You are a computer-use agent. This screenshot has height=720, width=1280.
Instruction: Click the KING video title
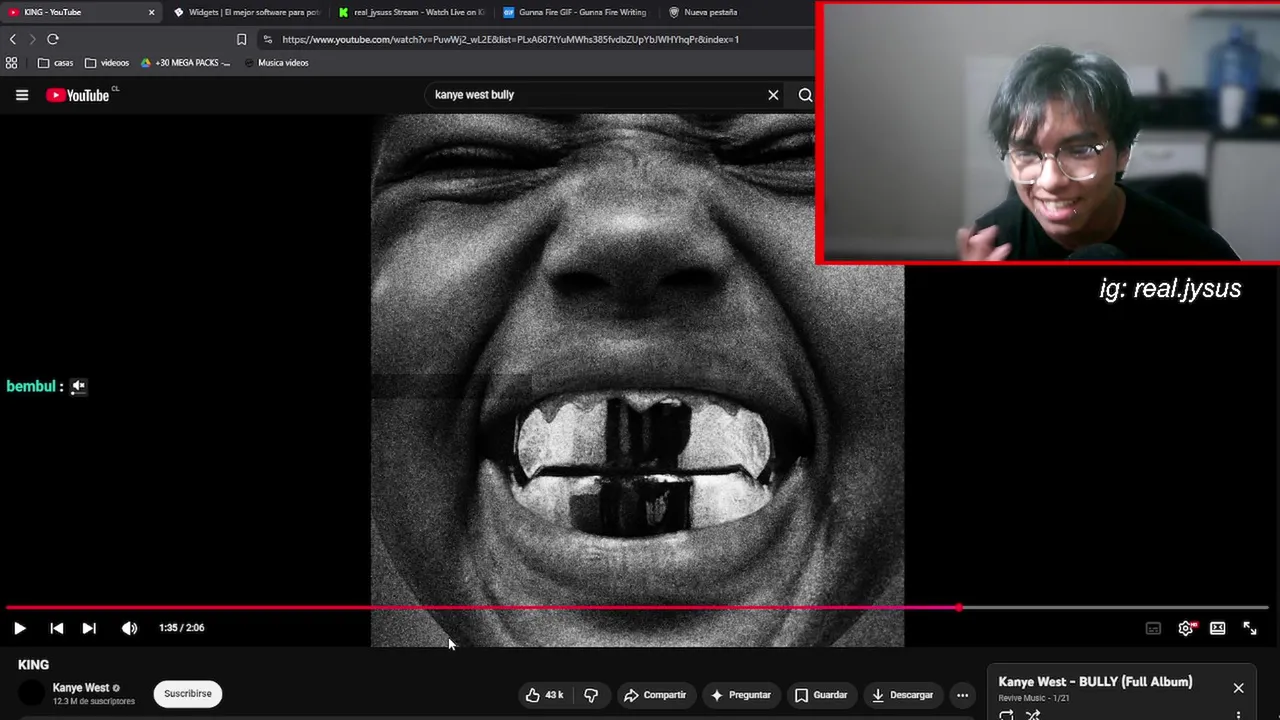[33, 665]
